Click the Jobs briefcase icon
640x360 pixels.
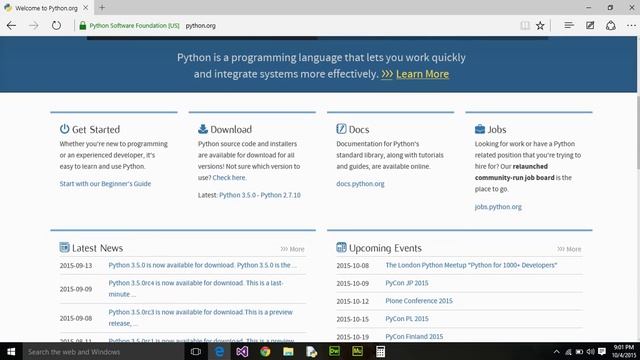[x=480, y=129]
